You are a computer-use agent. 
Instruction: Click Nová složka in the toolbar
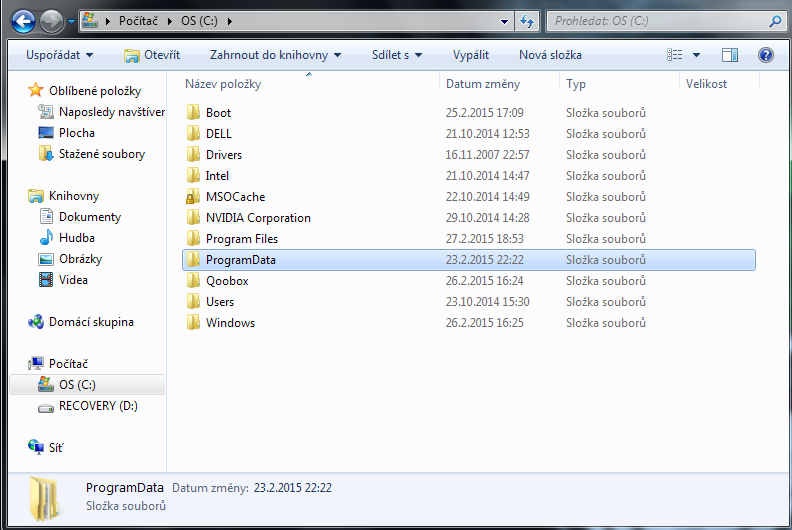tap(550, 55)
